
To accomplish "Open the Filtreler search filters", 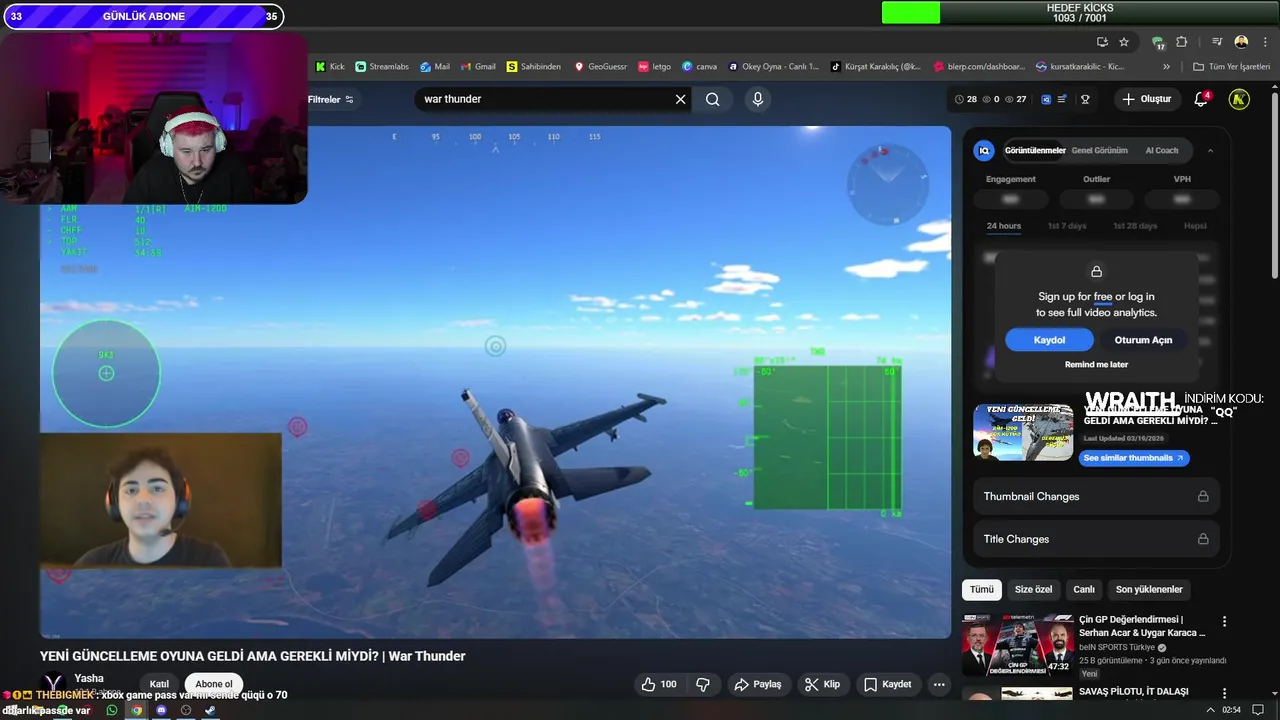I will (331, 99).
